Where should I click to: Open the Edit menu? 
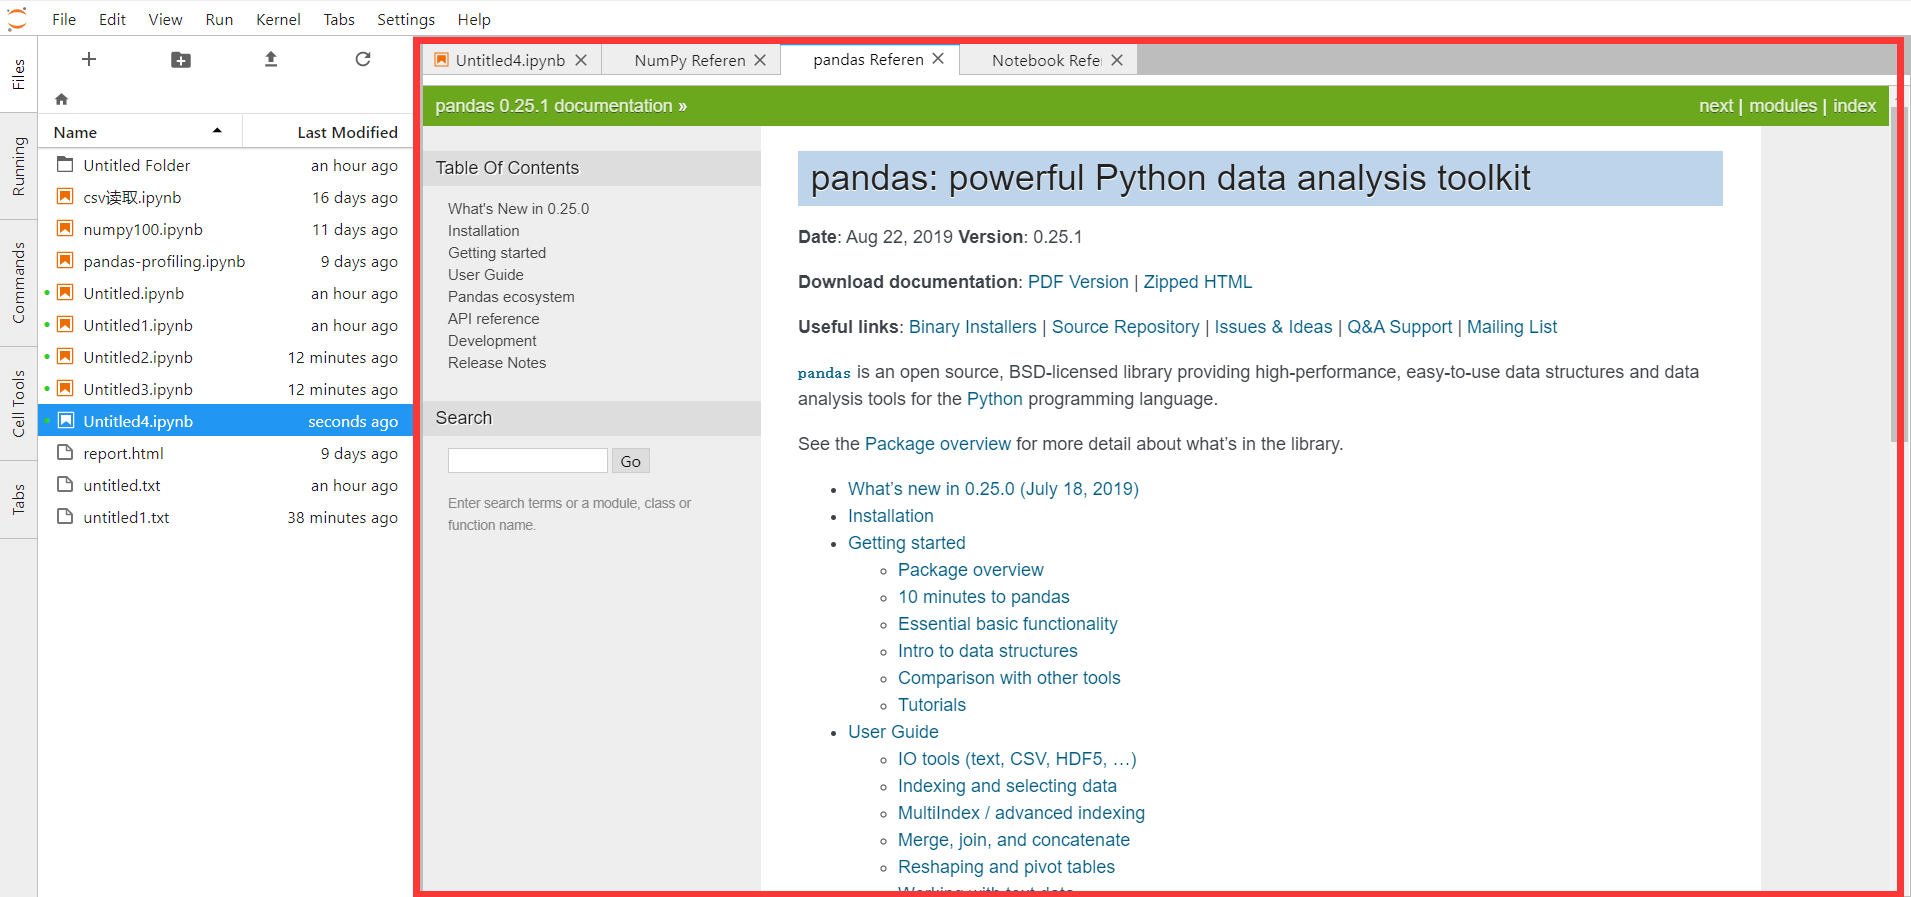click(112, 19)
